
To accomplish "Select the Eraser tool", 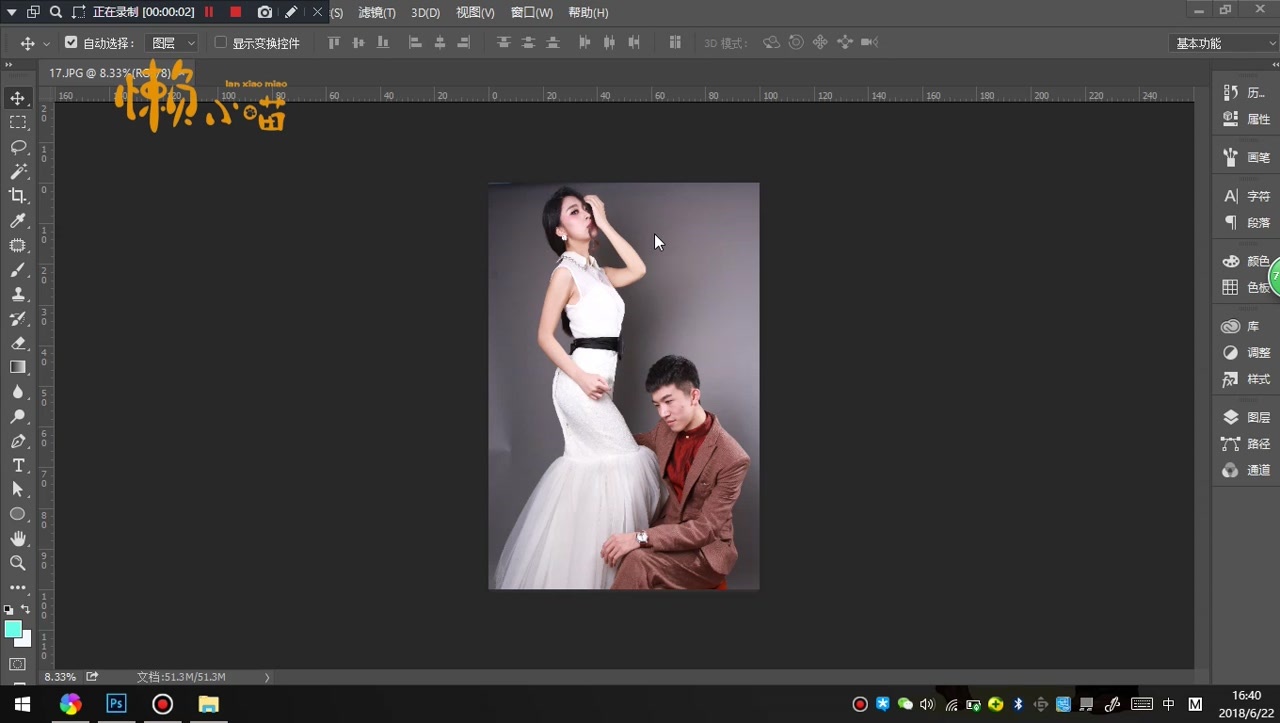I will [x=18, y=343].
